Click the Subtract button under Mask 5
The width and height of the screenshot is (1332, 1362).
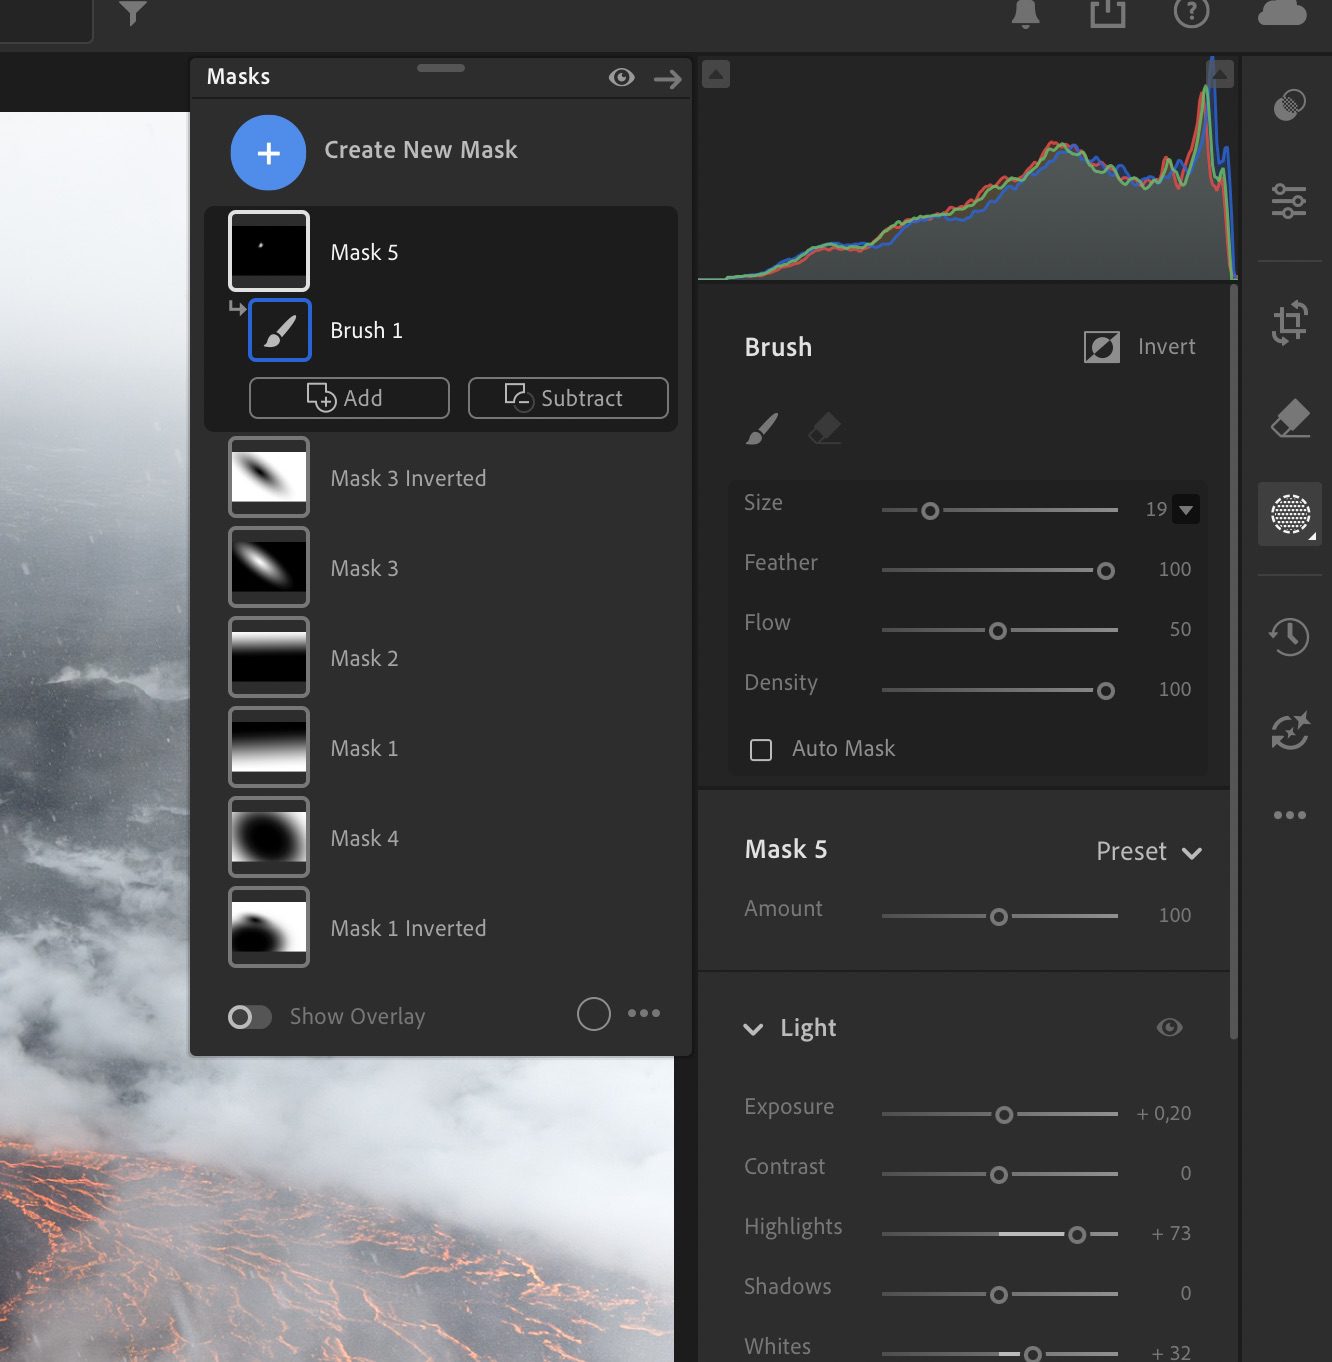(x=568, y=398)
